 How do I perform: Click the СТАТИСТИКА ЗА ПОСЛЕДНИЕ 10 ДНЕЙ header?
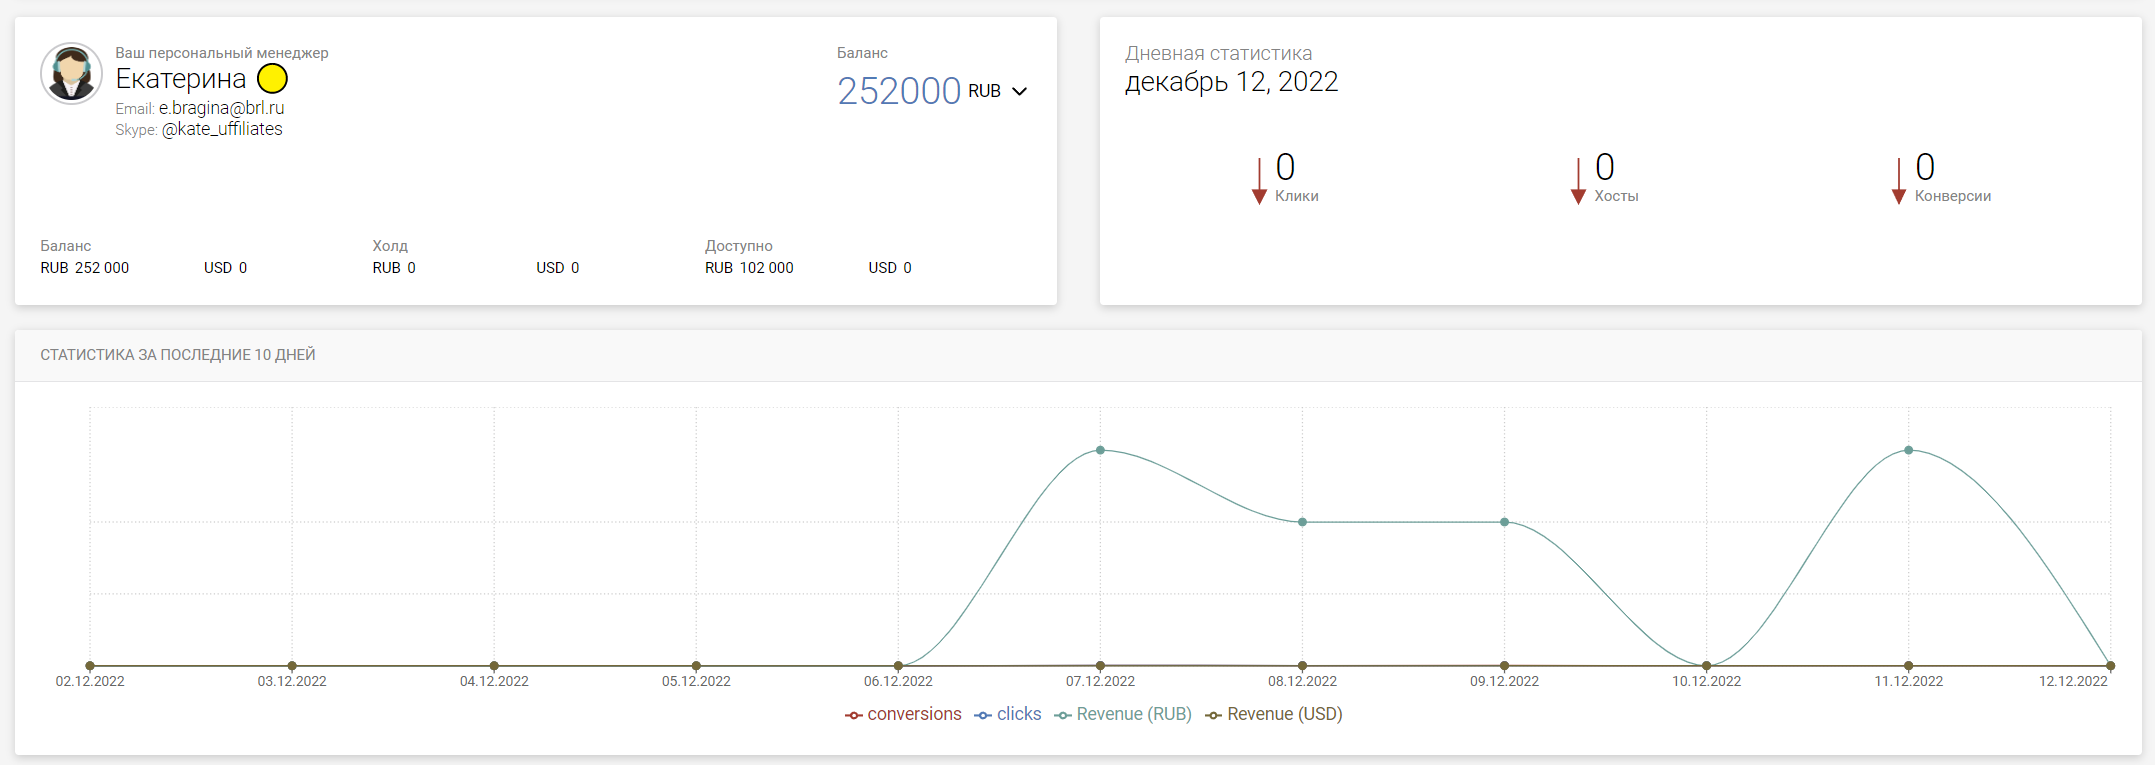click(178, 355)
